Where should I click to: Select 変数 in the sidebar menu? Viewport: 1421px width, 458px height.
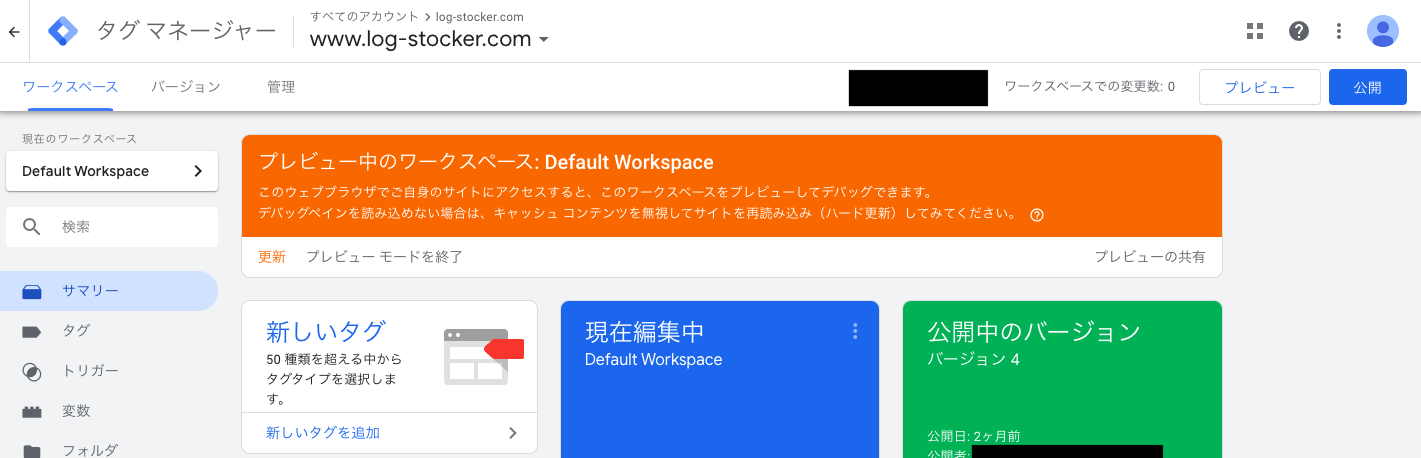point(109,411)
